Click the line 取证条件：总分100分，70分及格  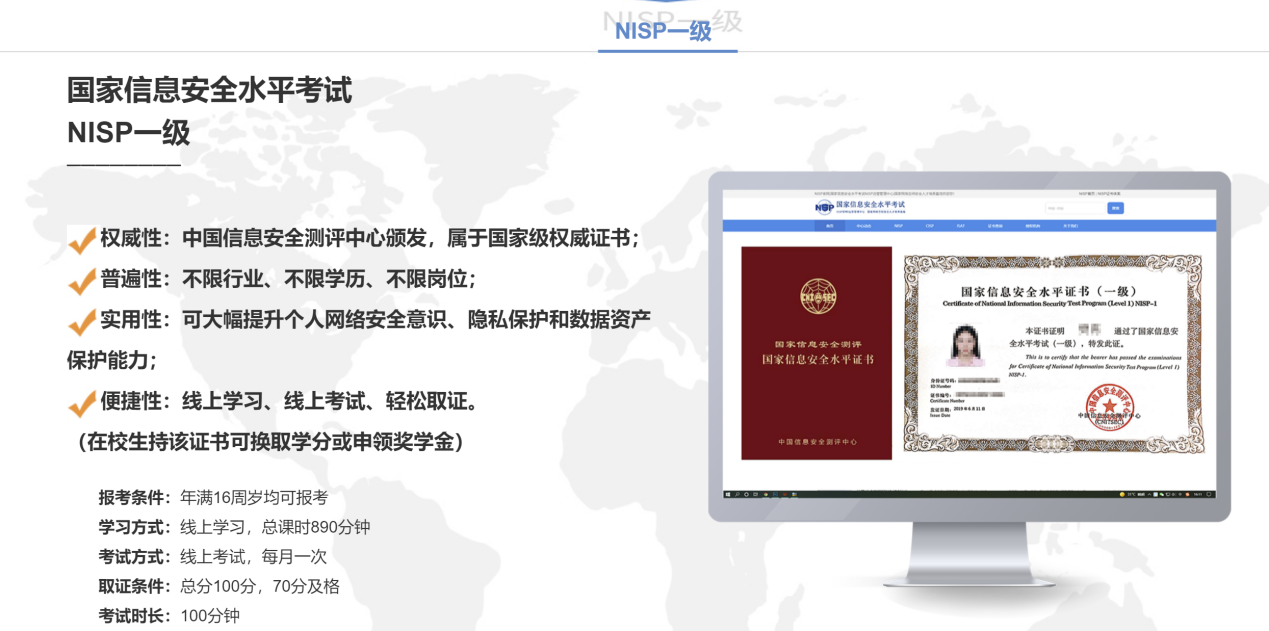click(x=219, y=587)
